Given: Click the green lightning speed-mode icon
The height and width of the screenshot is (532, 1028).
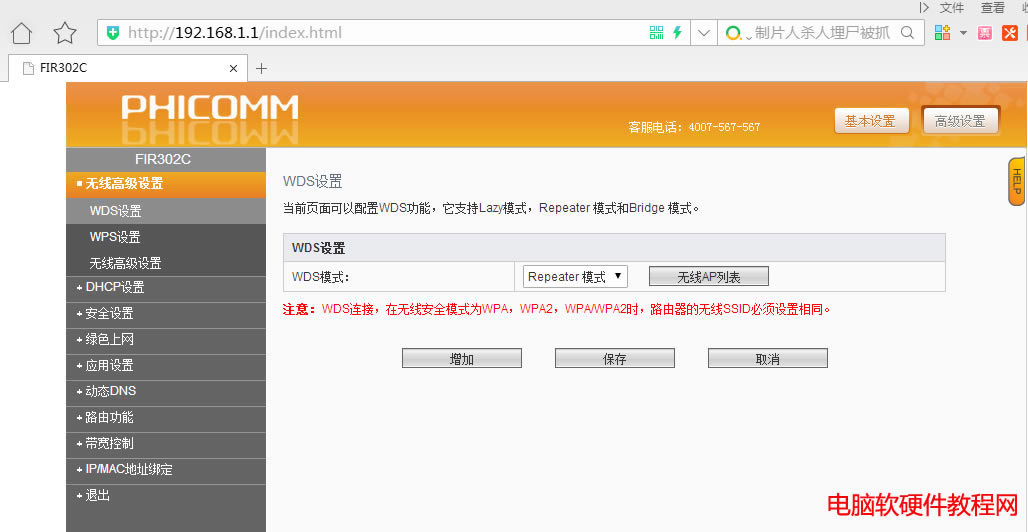Looking at the screenshot, I should pos(677,33).
